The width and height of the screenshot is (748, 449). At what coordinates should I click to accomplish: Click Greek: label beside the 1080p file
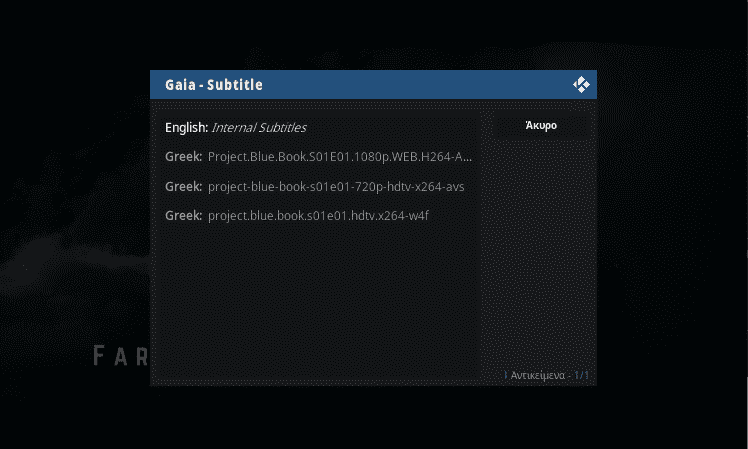coord(184,157)
